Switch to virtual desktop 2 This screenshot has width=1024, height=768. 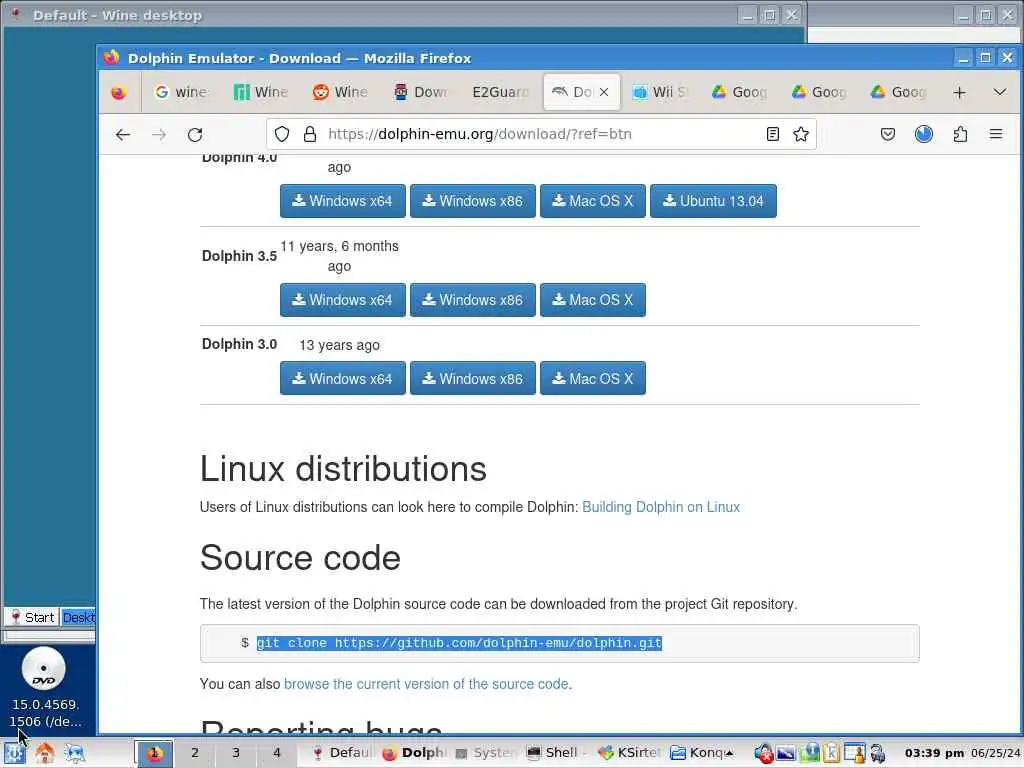(x=195, y=753)
